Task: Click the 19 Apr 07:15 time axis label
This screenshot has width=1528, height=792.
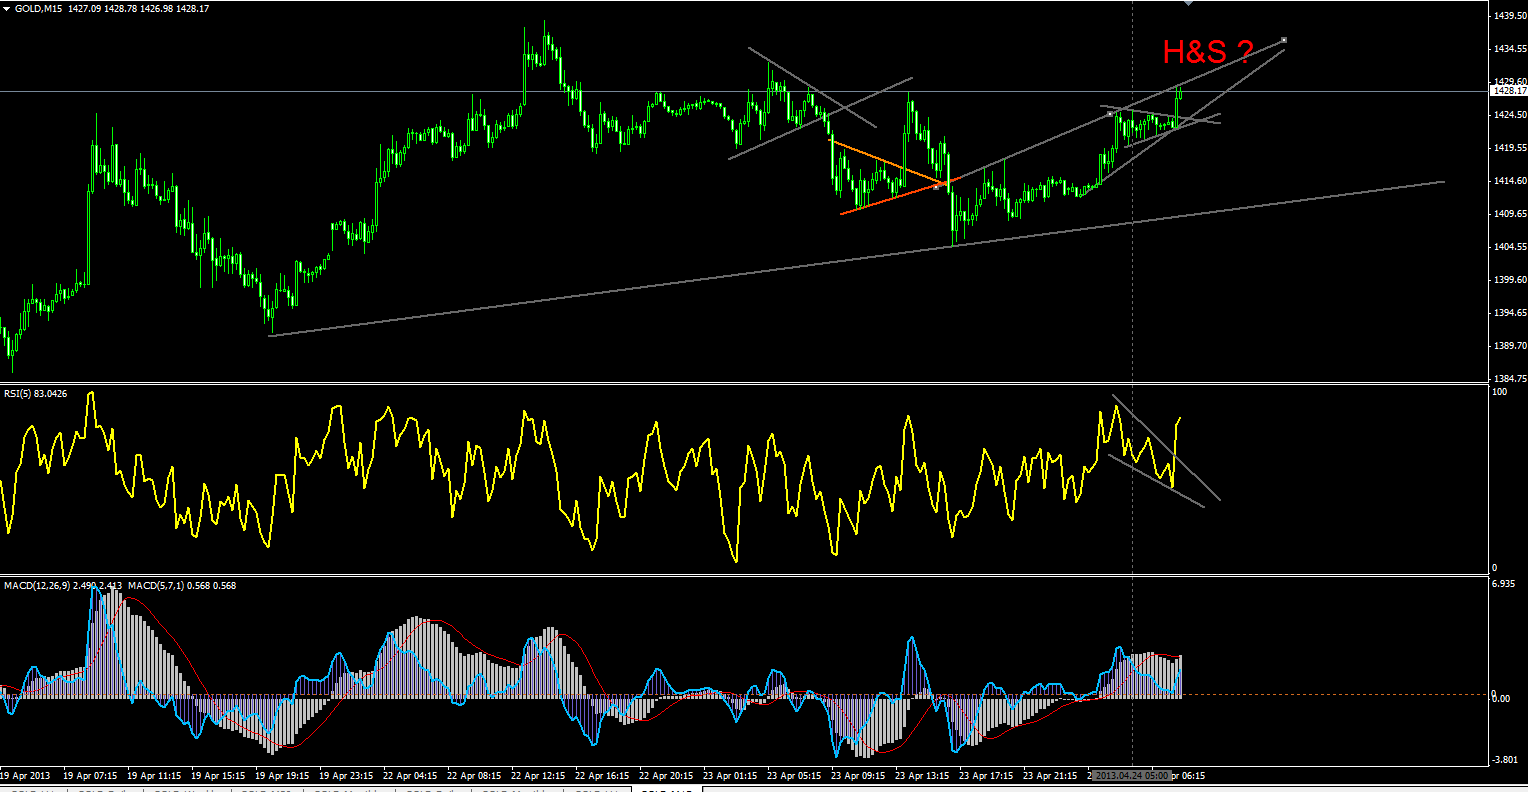Action: (90, 776)
